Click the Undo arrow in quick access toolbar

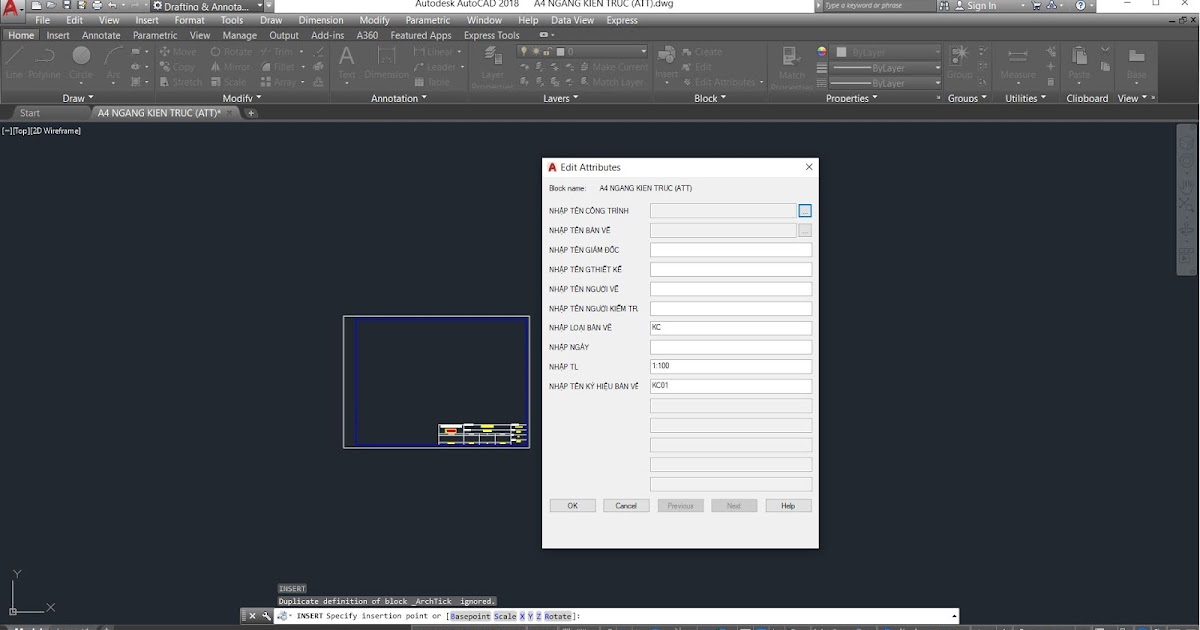[111, 6]
